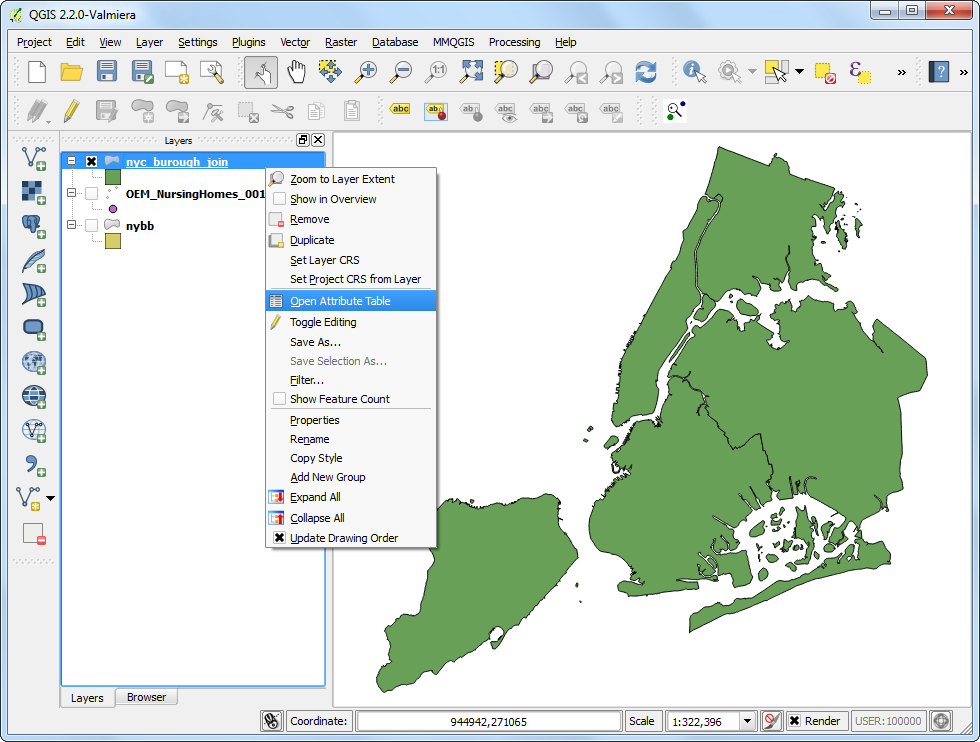Click the Add PostGIS Layer elephant icon
The height and width of the screenshot is (742, 980).
pyautogui.click(x=34, y=226)
